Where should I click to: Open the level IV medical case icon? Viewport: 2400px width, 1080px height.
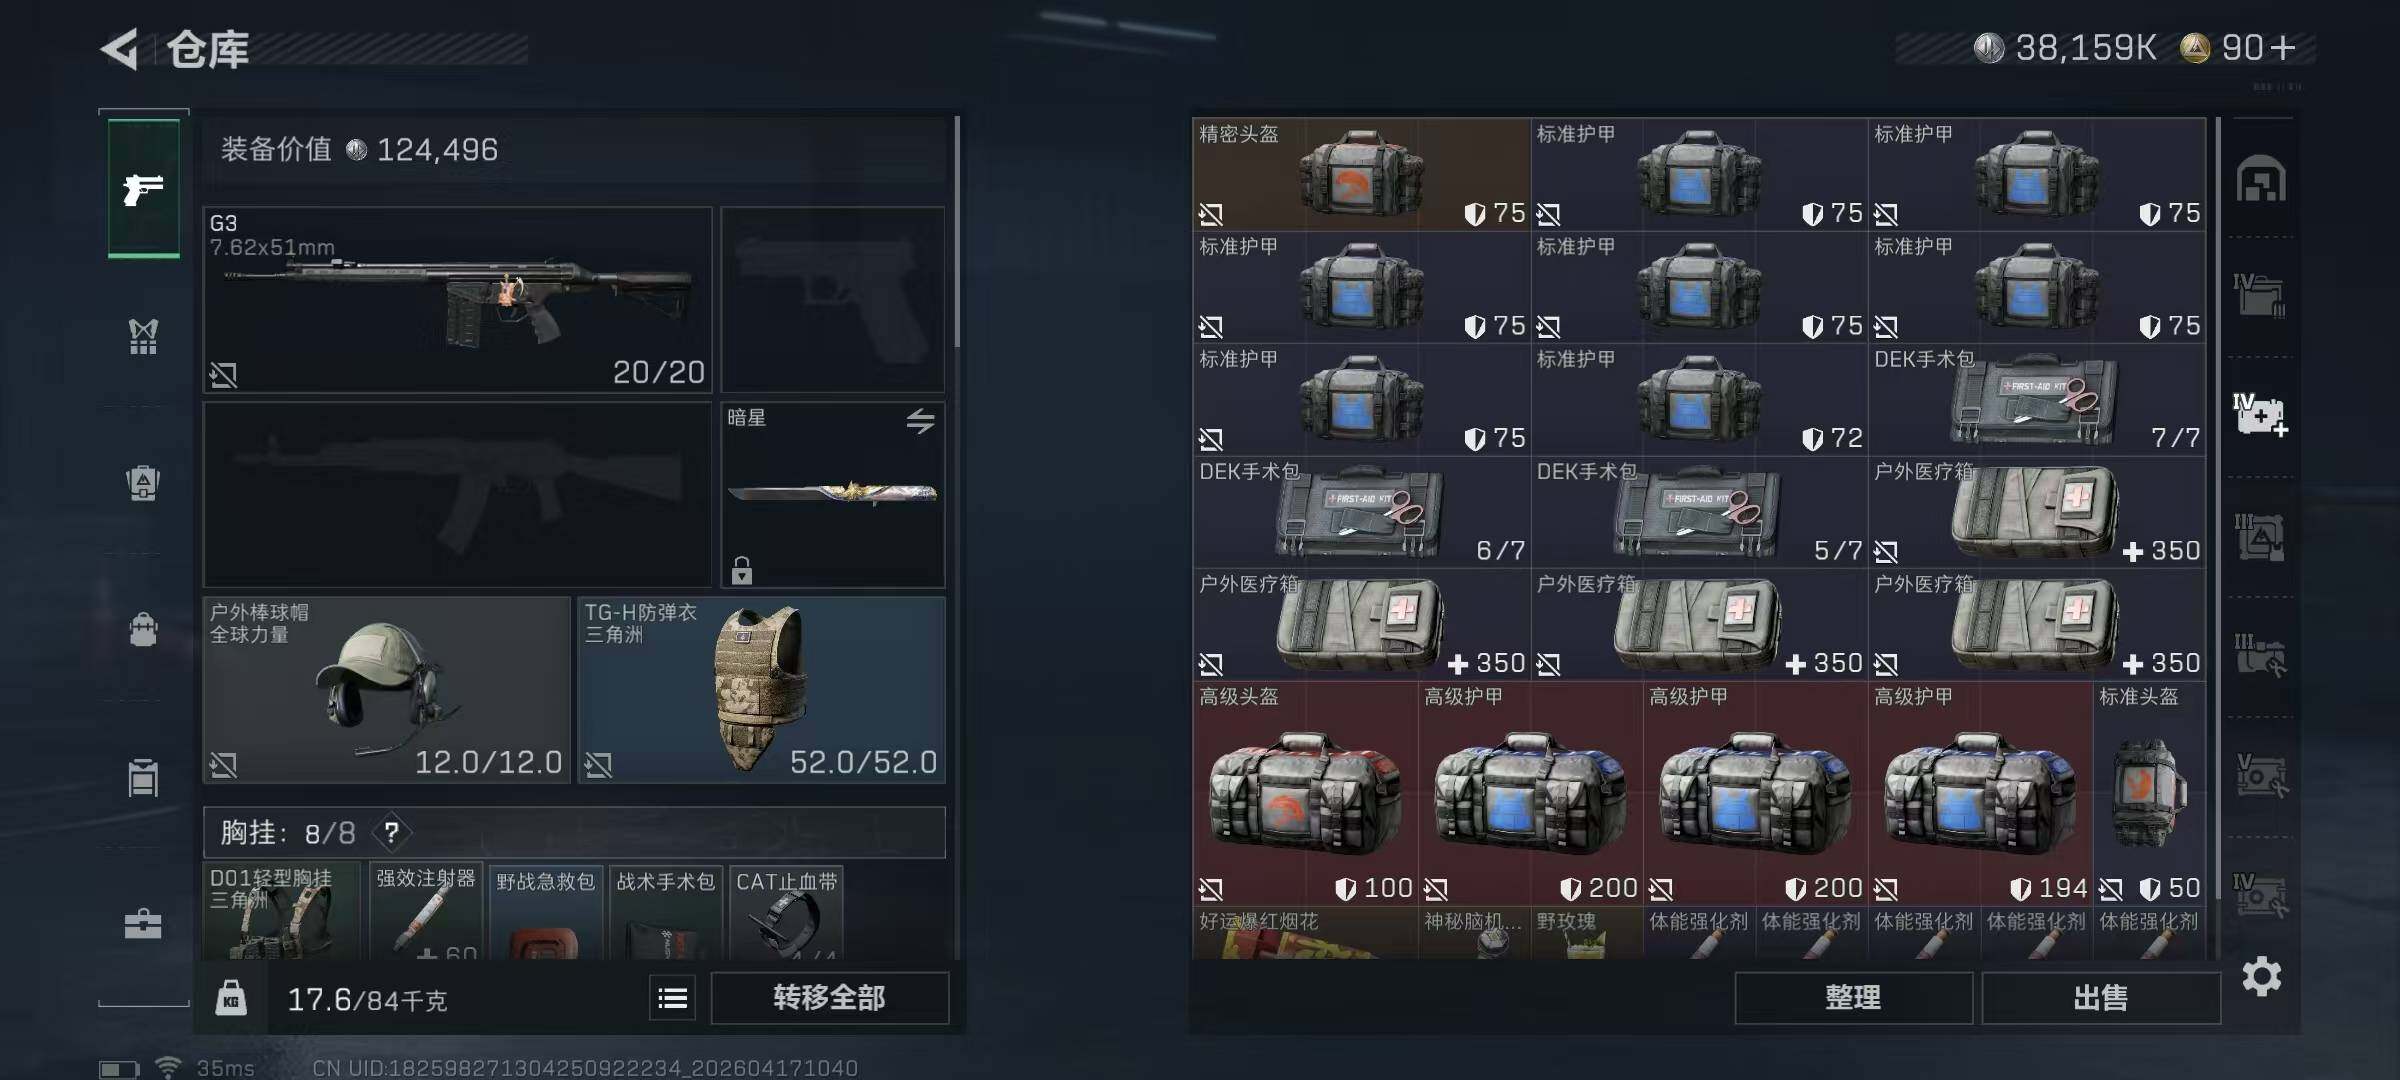2261,416
